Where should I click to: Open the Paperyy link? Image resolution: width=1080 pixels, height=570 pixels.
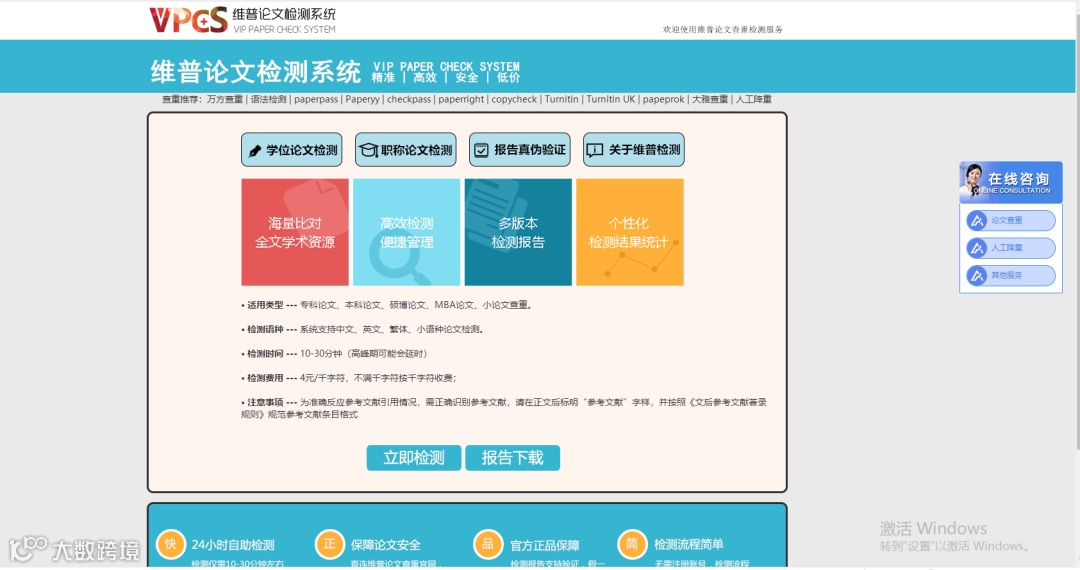click(362, 99)
